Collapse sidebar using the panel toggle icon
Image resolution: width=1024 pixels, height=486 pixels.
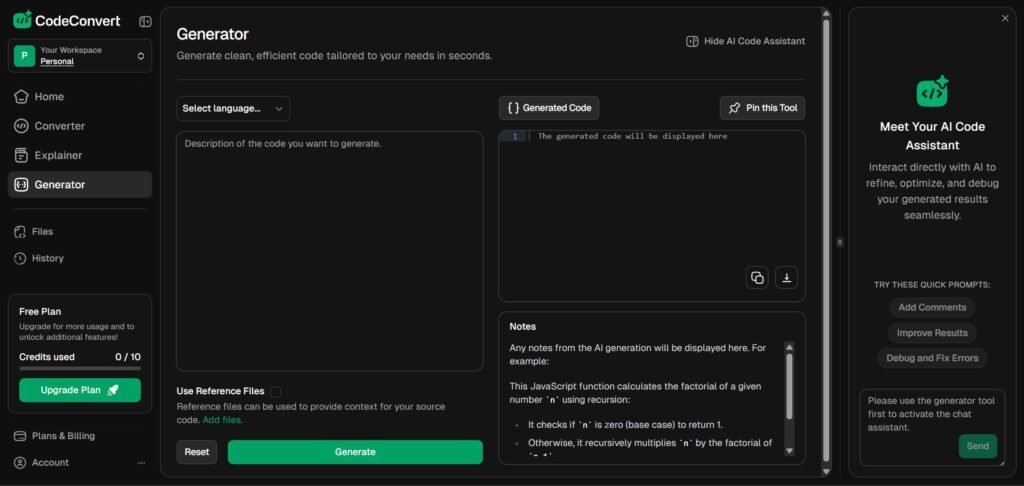click(x=146, y=21)
